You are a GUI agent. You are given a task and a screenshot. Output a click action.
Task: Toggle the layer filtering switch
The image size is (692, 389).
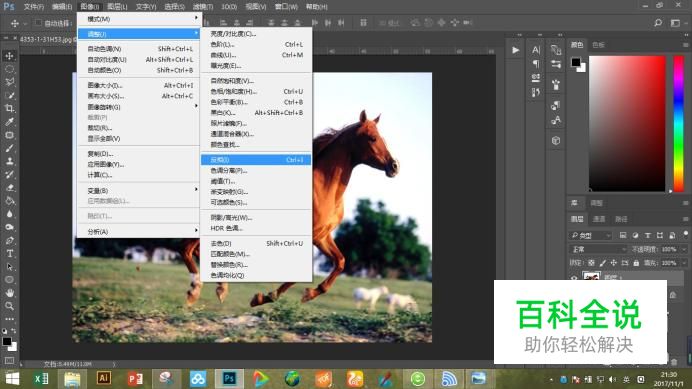(685, 234)
